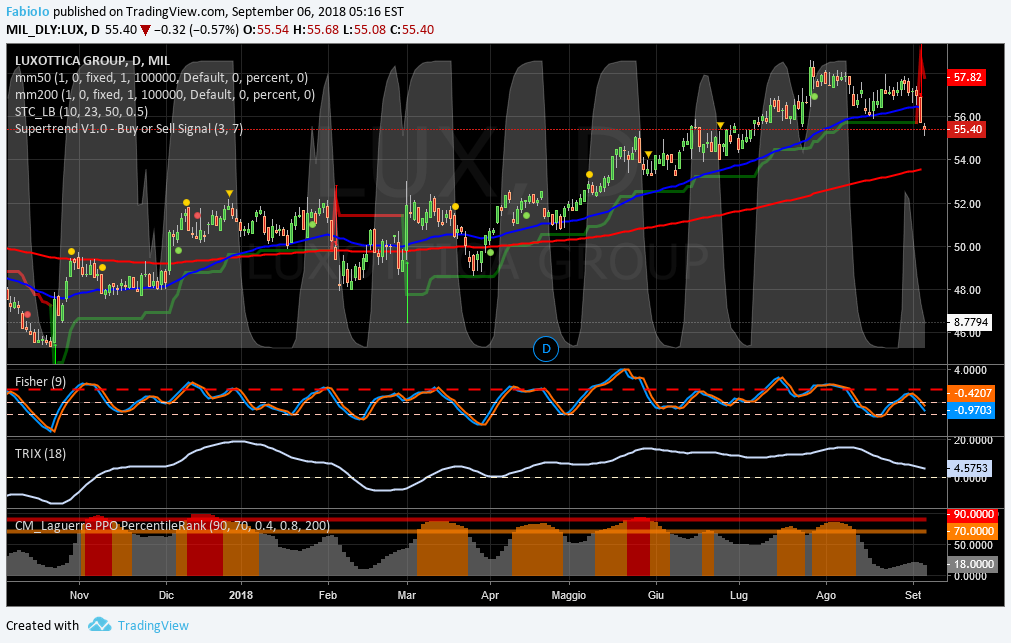Open the FabioIo author profile link

coord(28,12)
